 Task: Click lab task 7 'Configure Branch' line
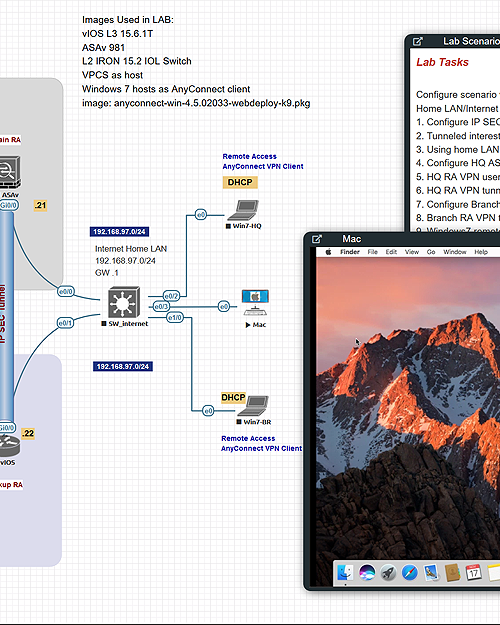click(458, 204)
